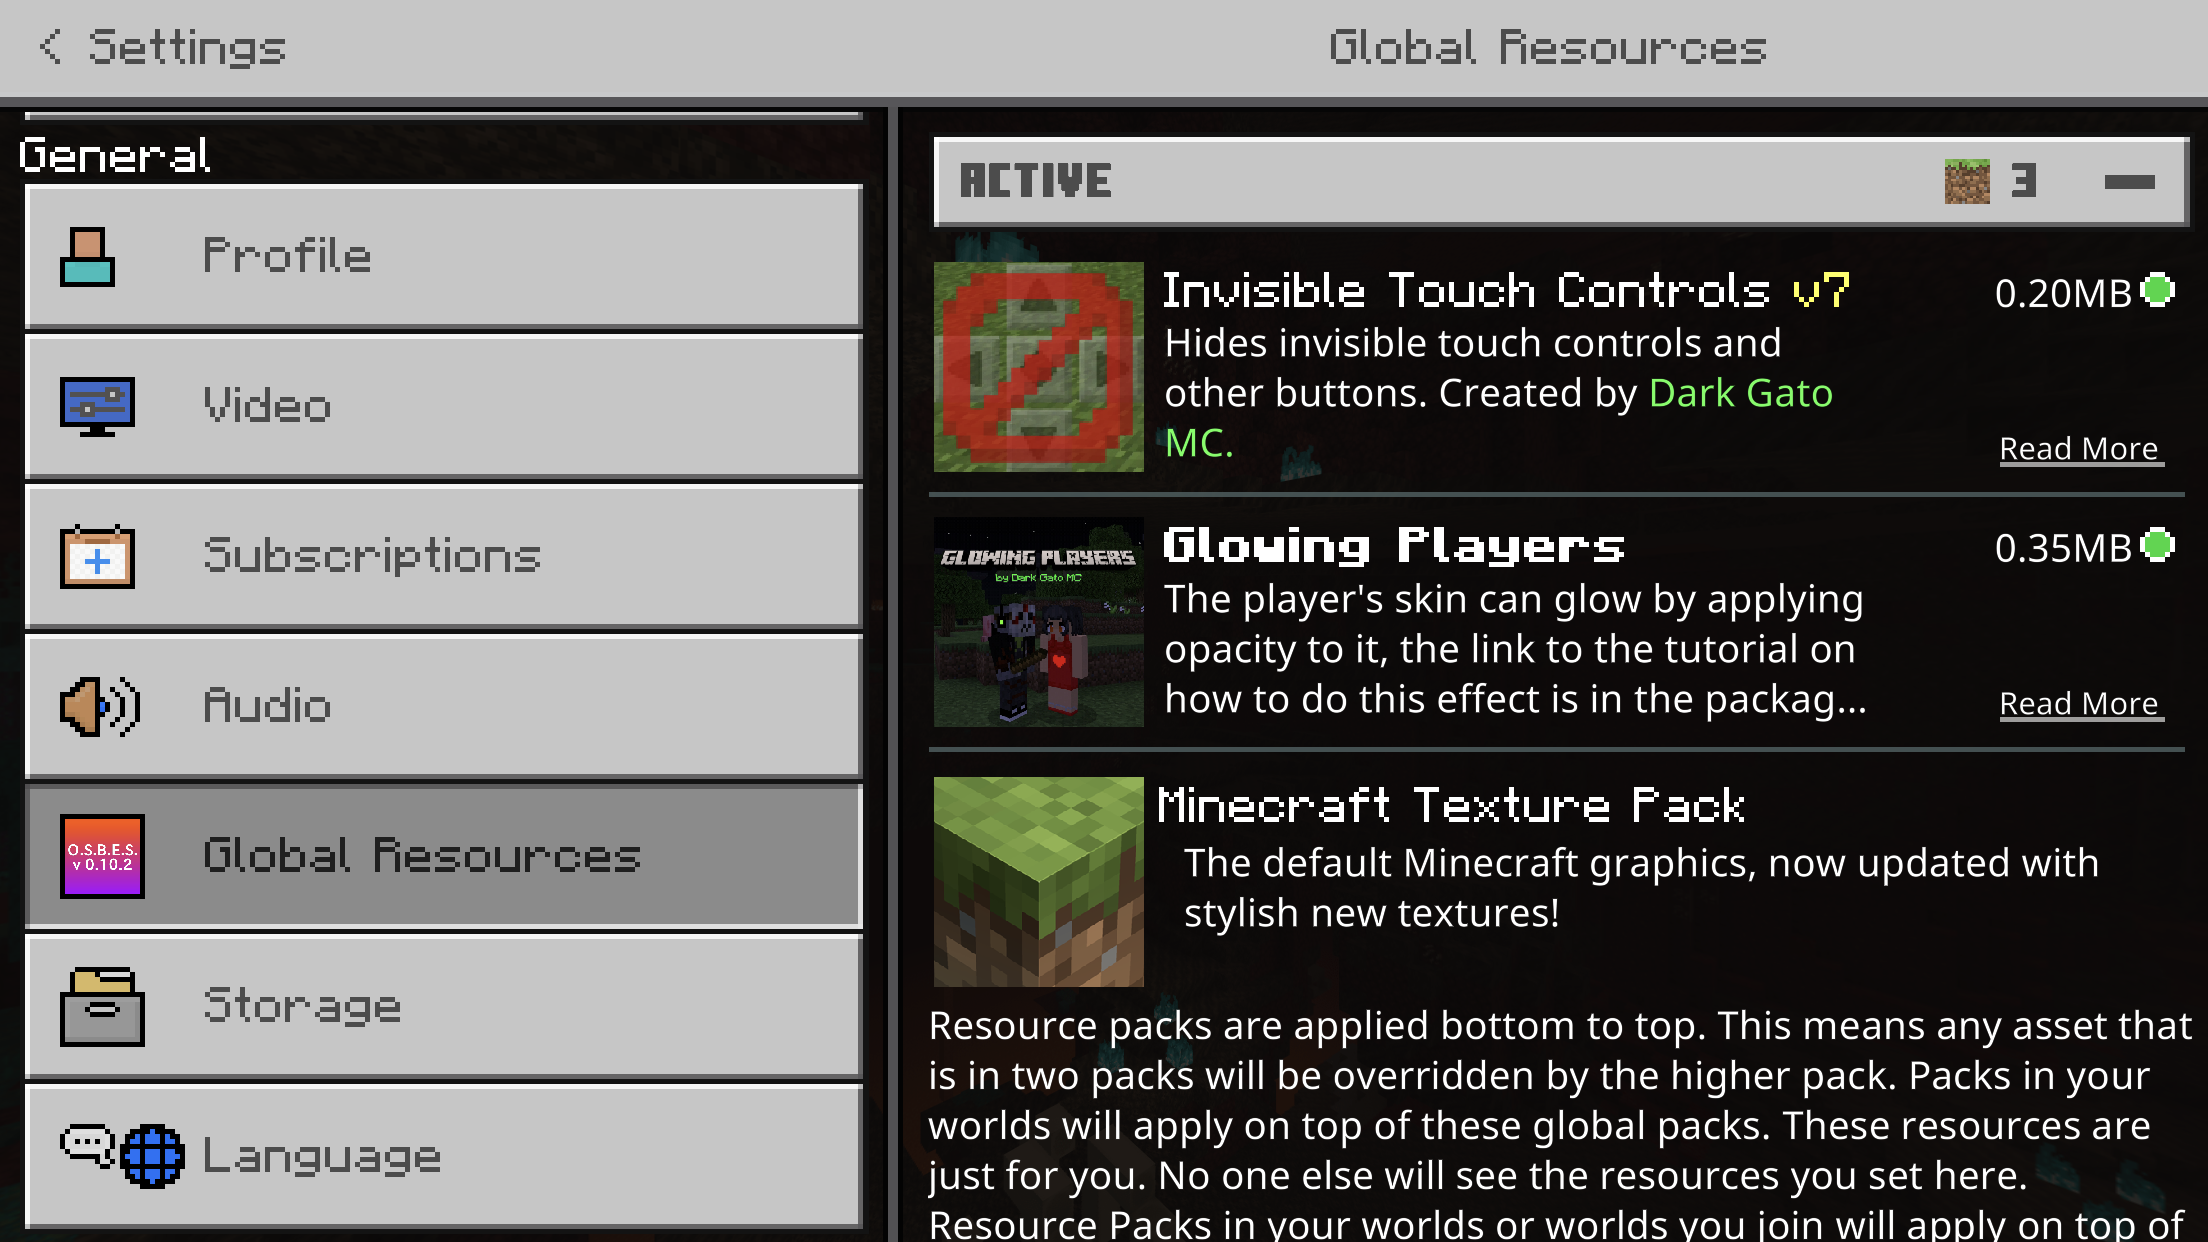Click the Profile character icon
Image resolution: width=2208 pixels, height=1242 pixels.
coord(88,257)
